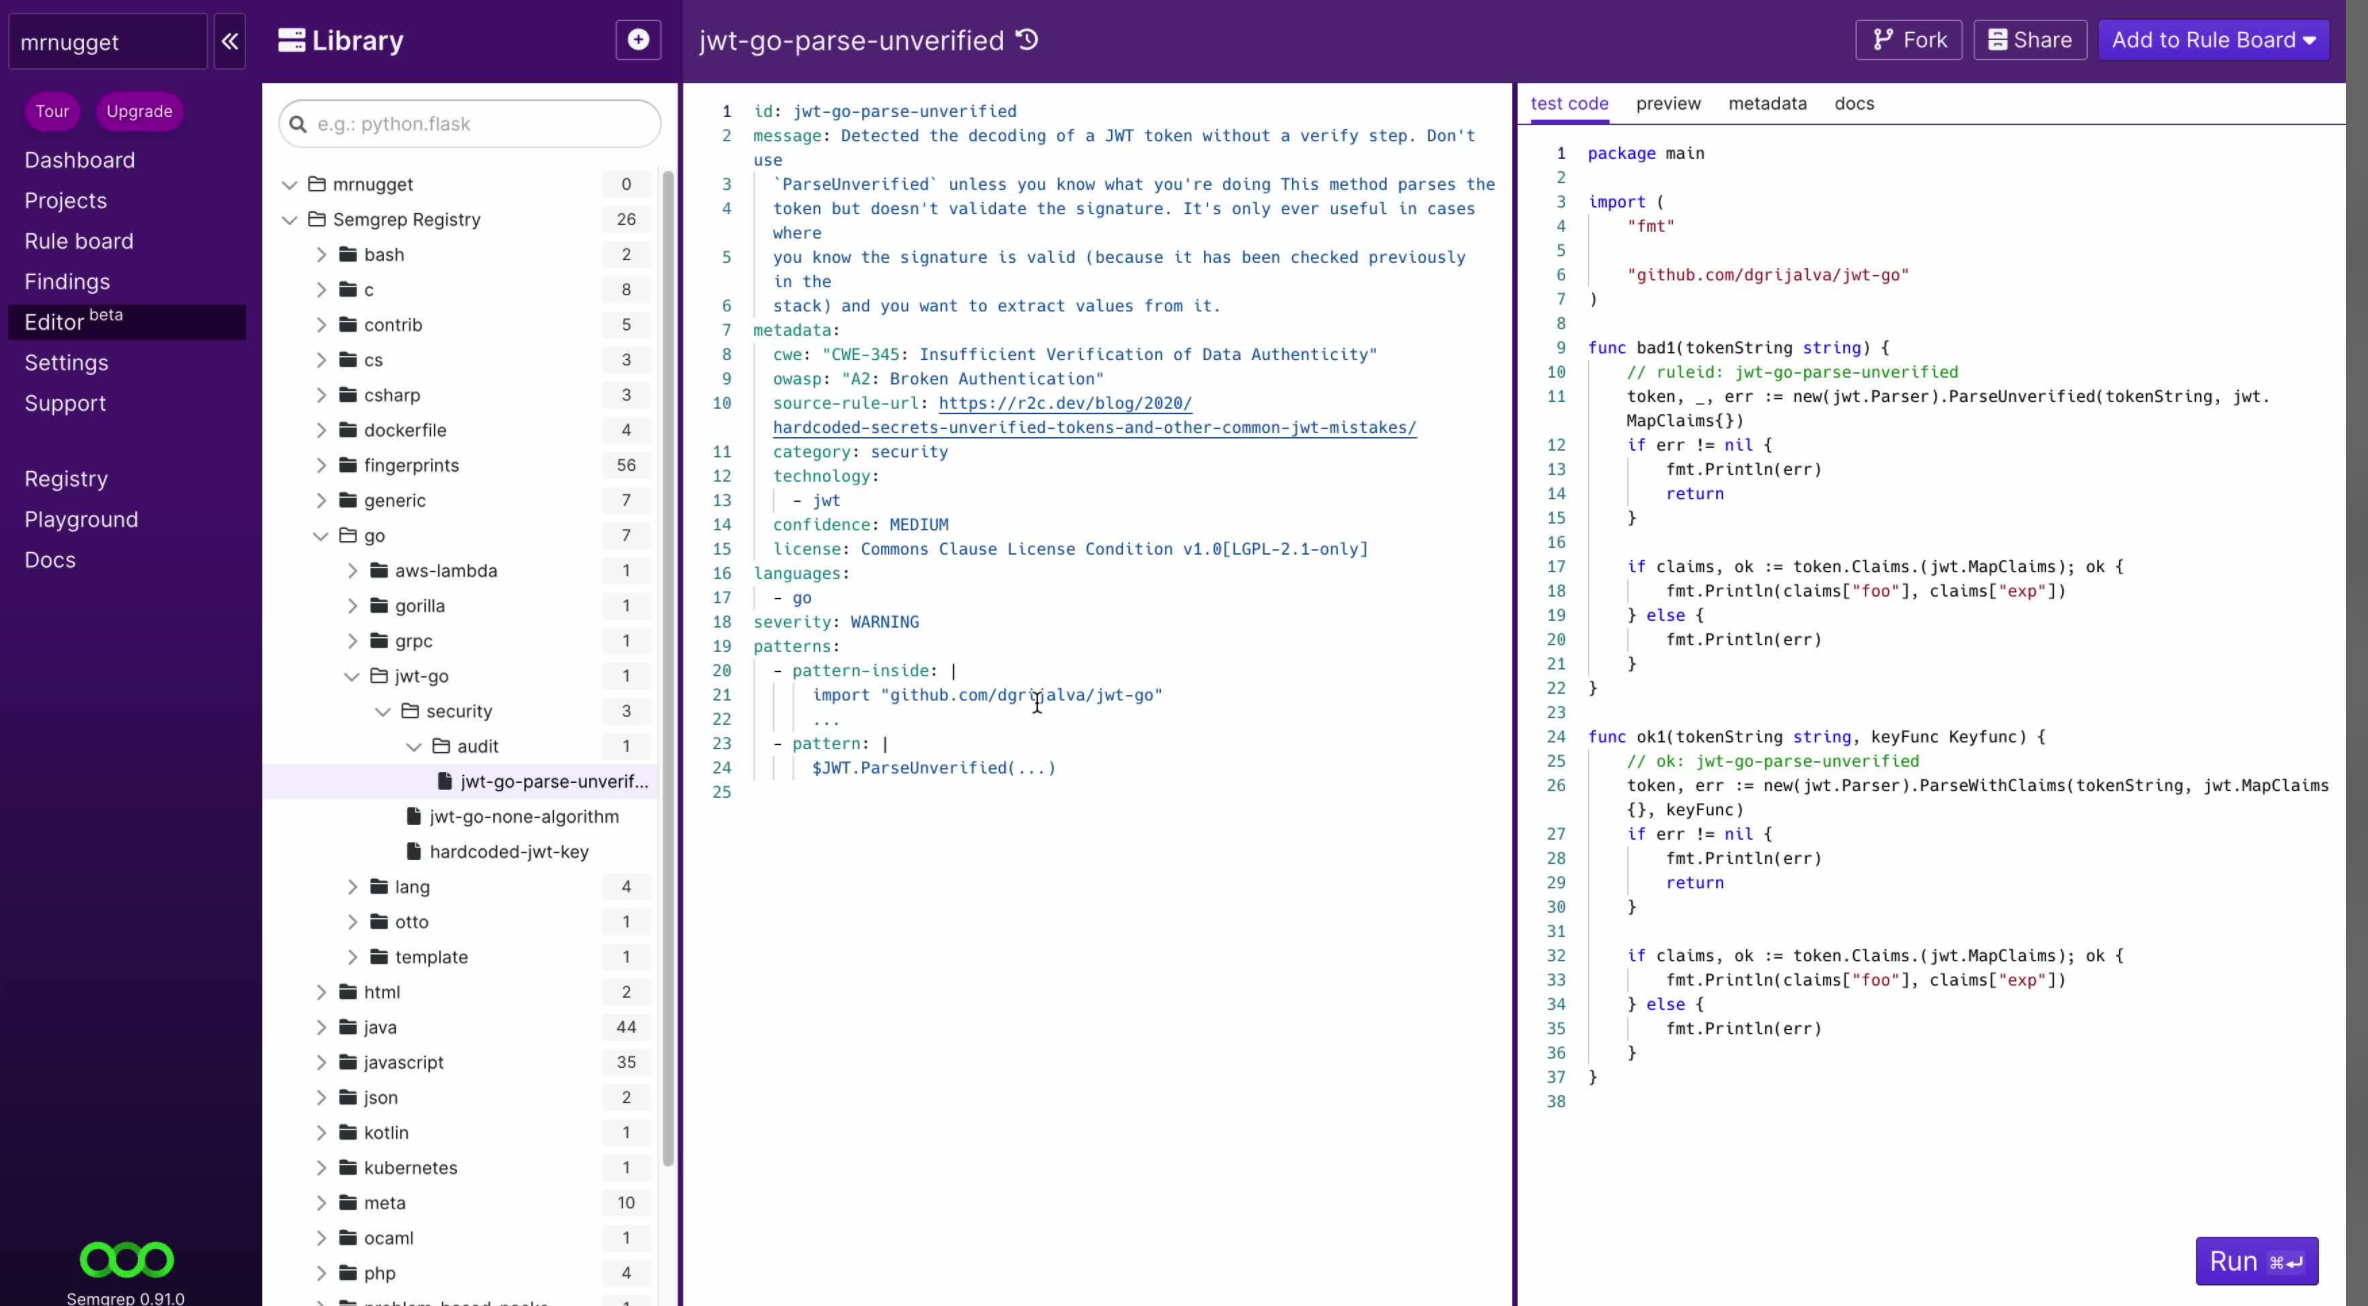Click the add new rule plus icon
2368x1306 pixels.
click(638, 40)
